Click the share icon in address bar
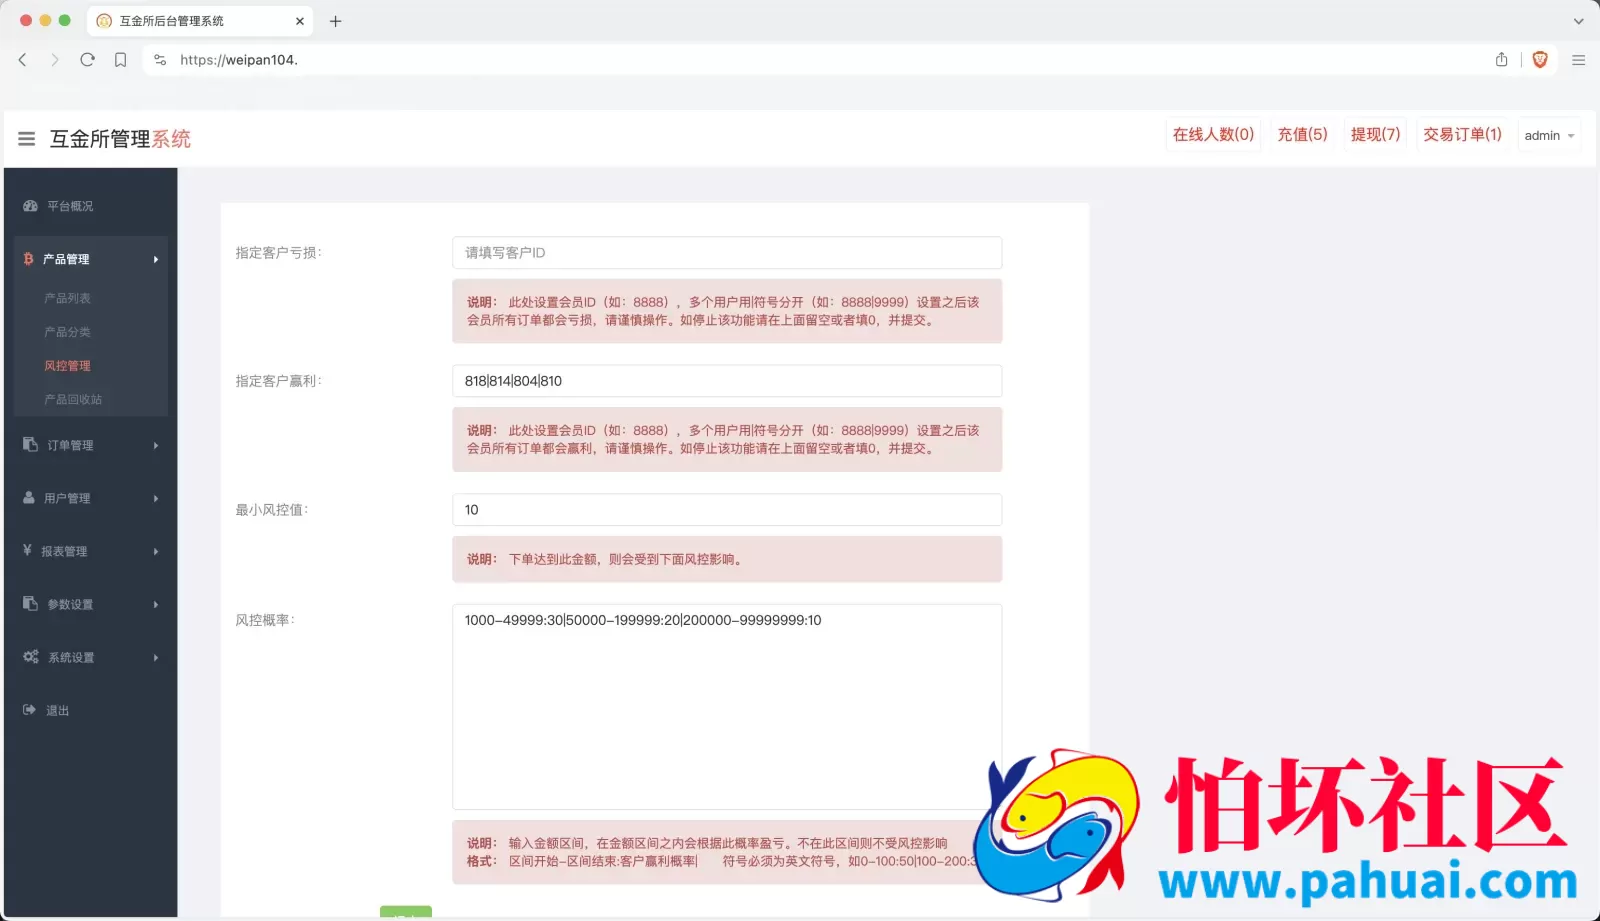This screenshot has width=1600, height=921. pos(1501,60)
